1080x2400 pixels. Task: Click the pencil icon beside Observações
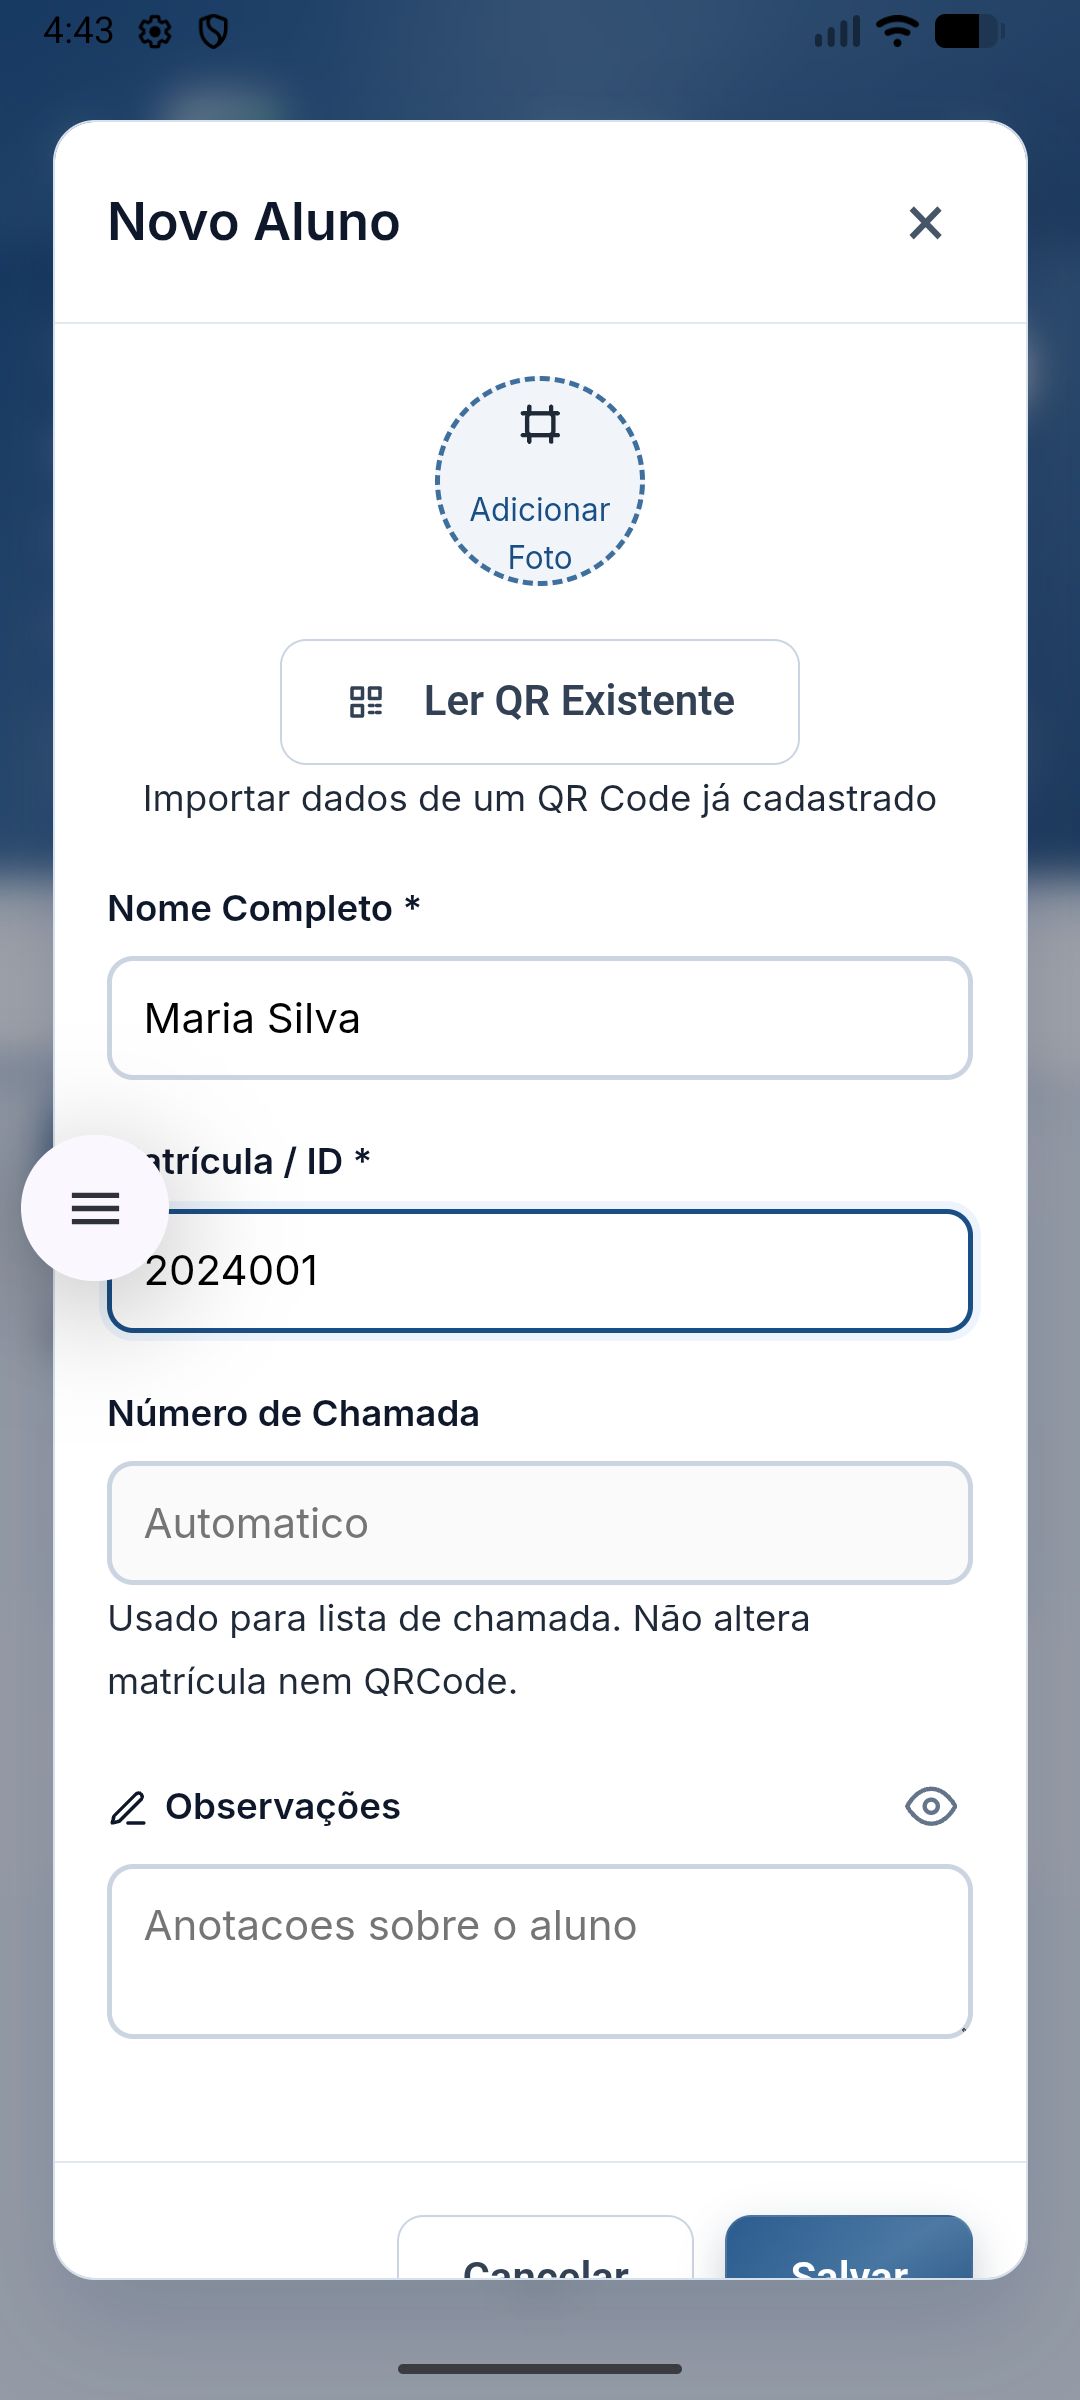128,1808
